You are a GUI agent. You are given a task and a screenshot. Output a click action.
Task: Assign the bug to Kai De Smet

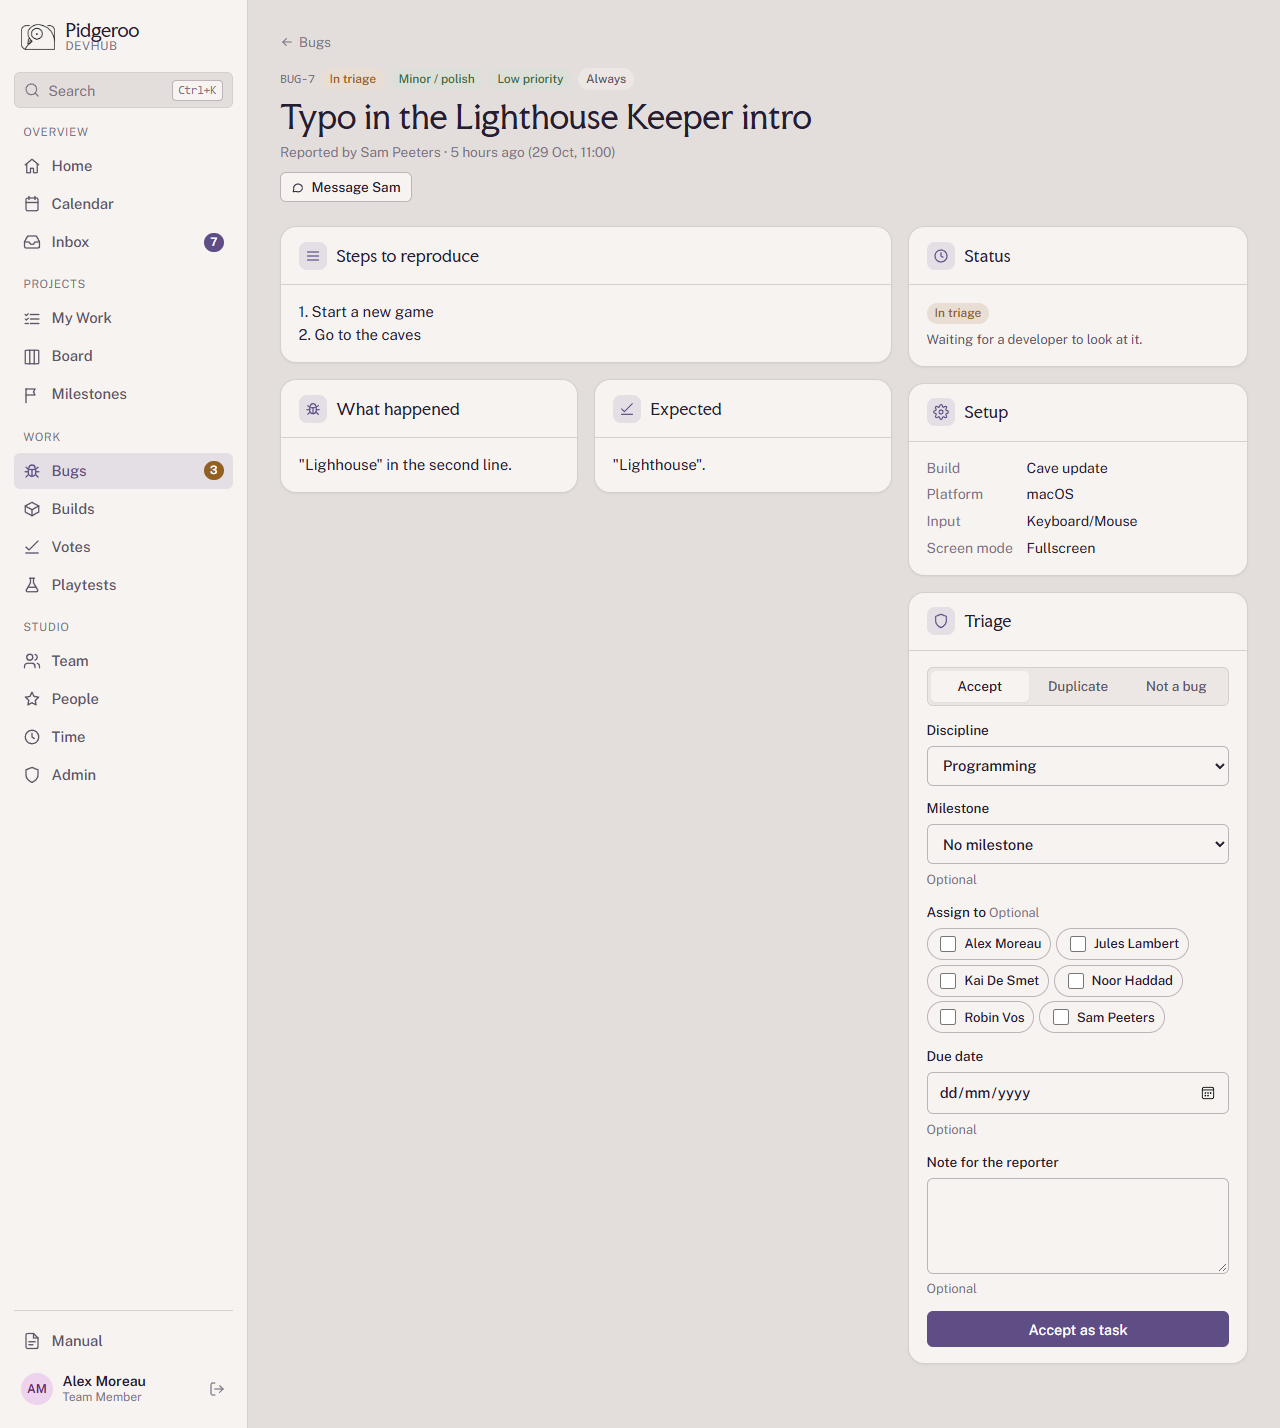[948, 981]
